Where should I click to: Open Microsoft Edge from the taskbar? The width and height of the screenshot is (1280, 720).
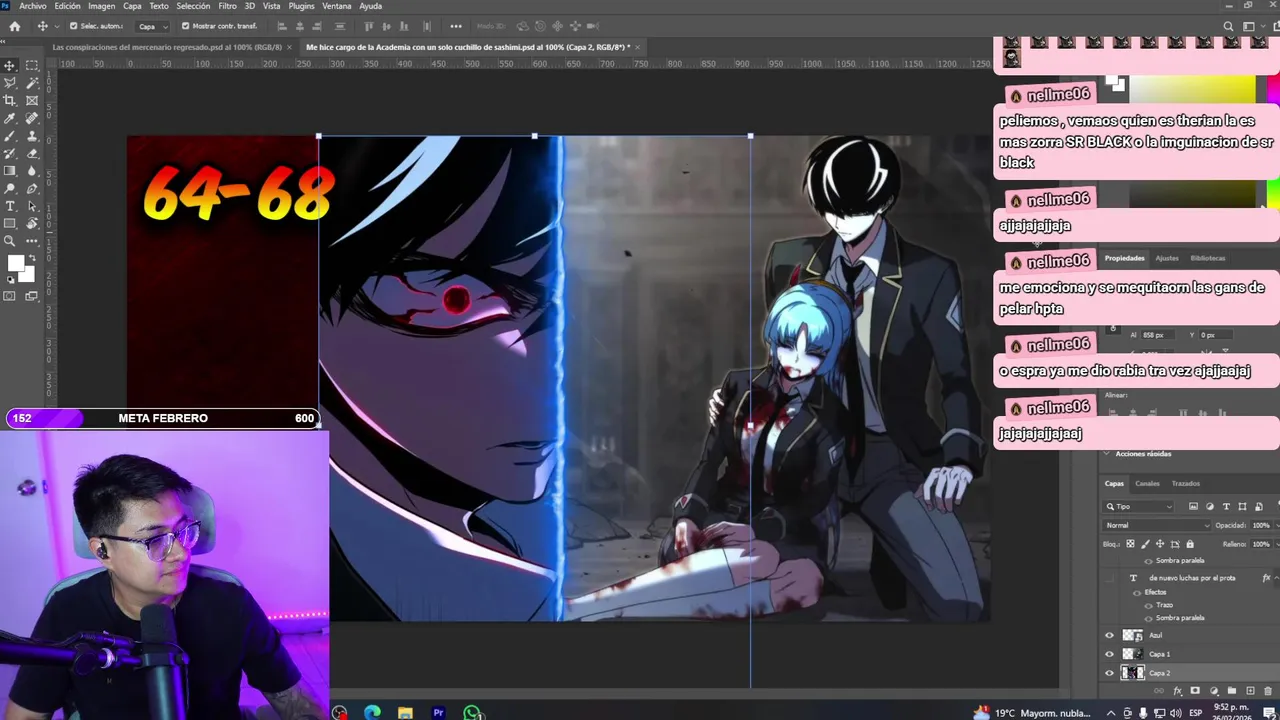click(x=372, y=712)
